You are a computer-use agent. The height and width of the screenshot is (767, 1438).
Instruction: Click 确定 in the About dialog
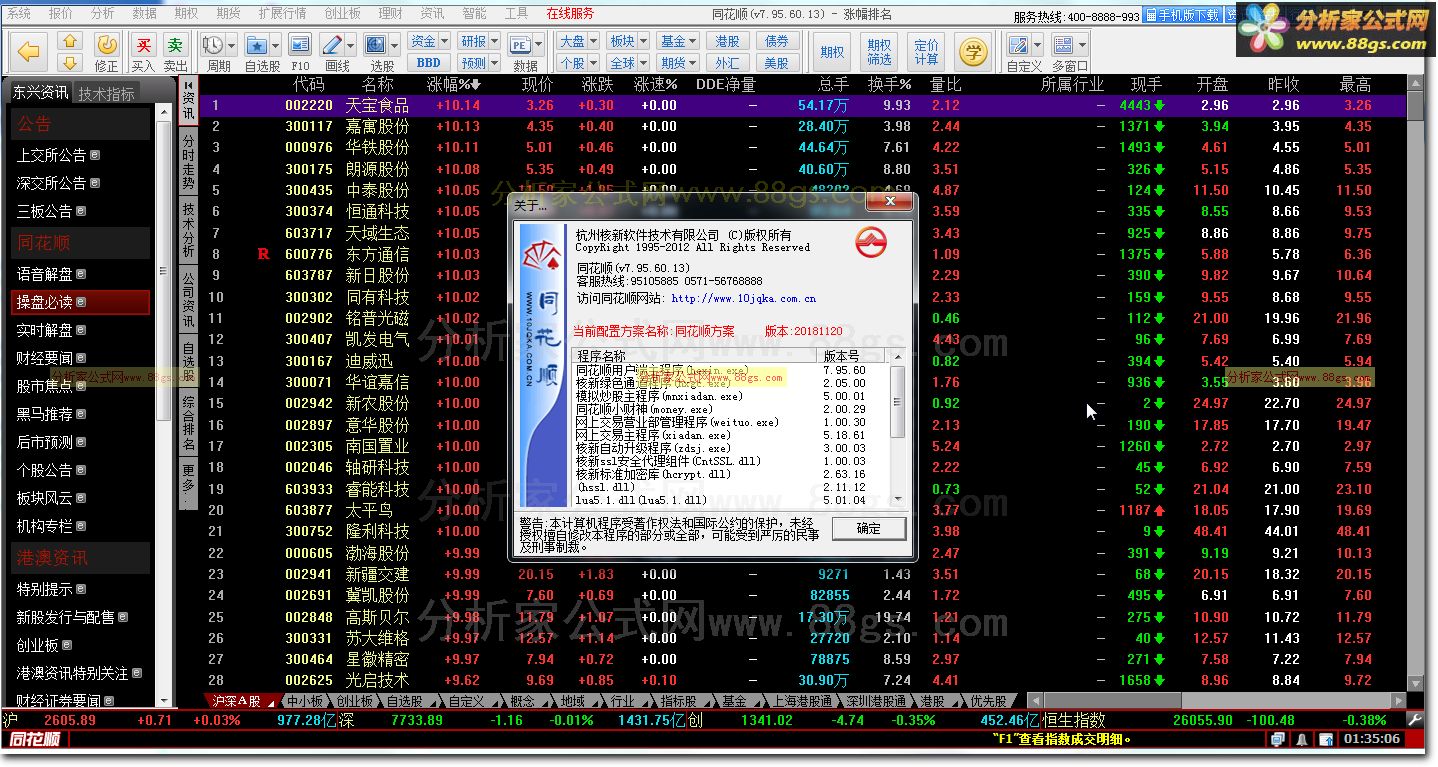[x=869, y=528]
